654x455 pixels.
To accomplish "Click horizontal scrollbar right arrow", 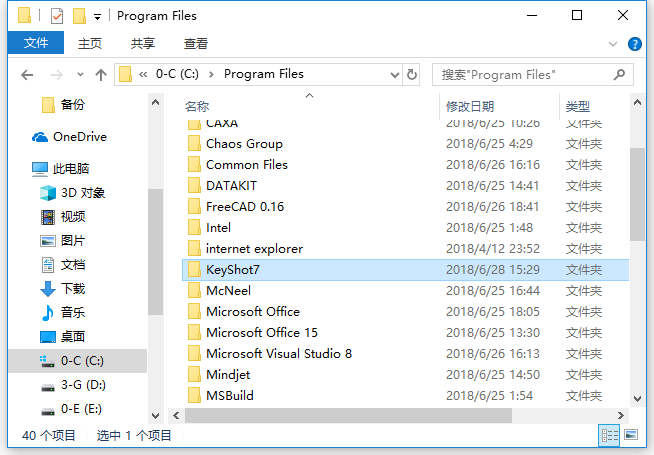I will [621, 416].
